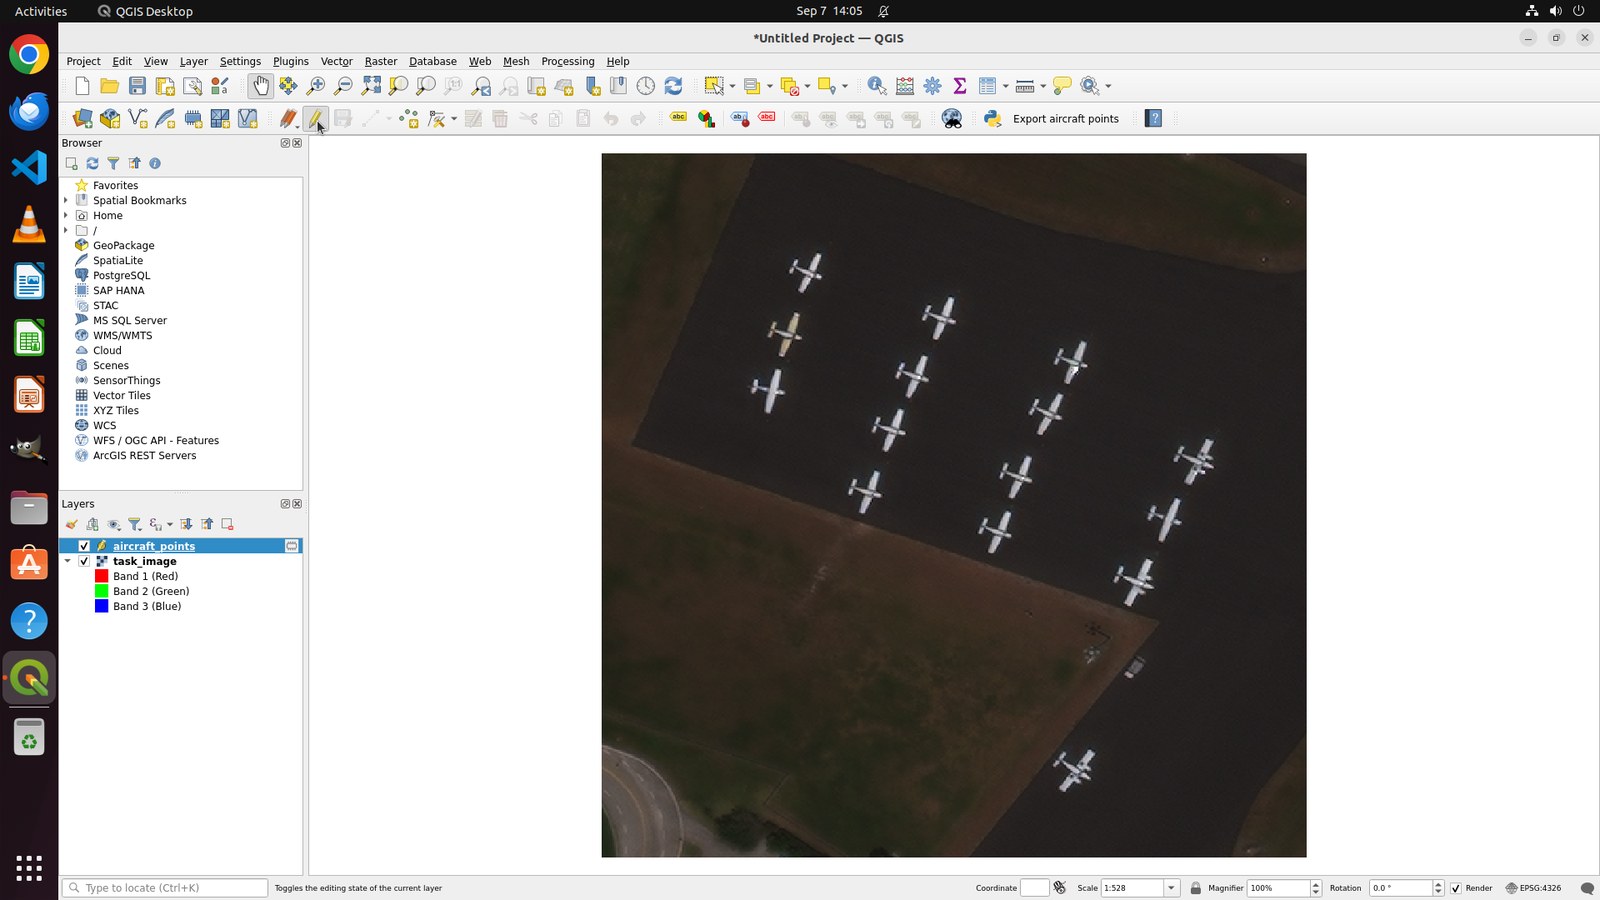Click the Zoom Full extent icon
Screen dimensions: 1600x900
(371, 86)
